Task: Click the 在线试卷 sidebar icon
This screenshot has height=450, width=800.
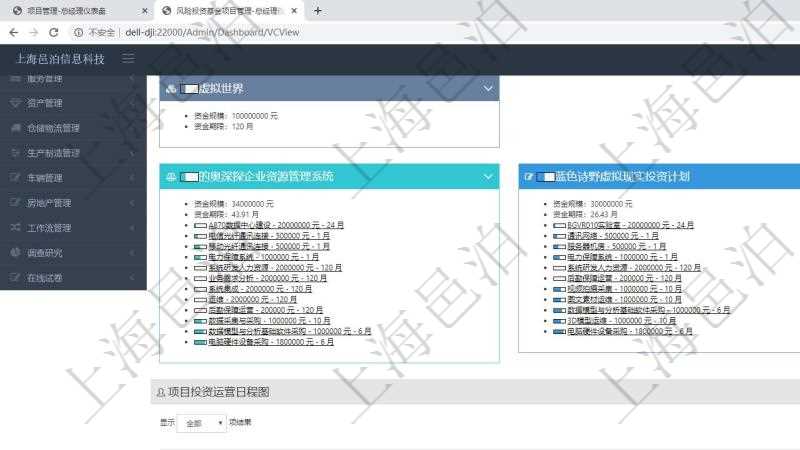Action: [15, 278]
